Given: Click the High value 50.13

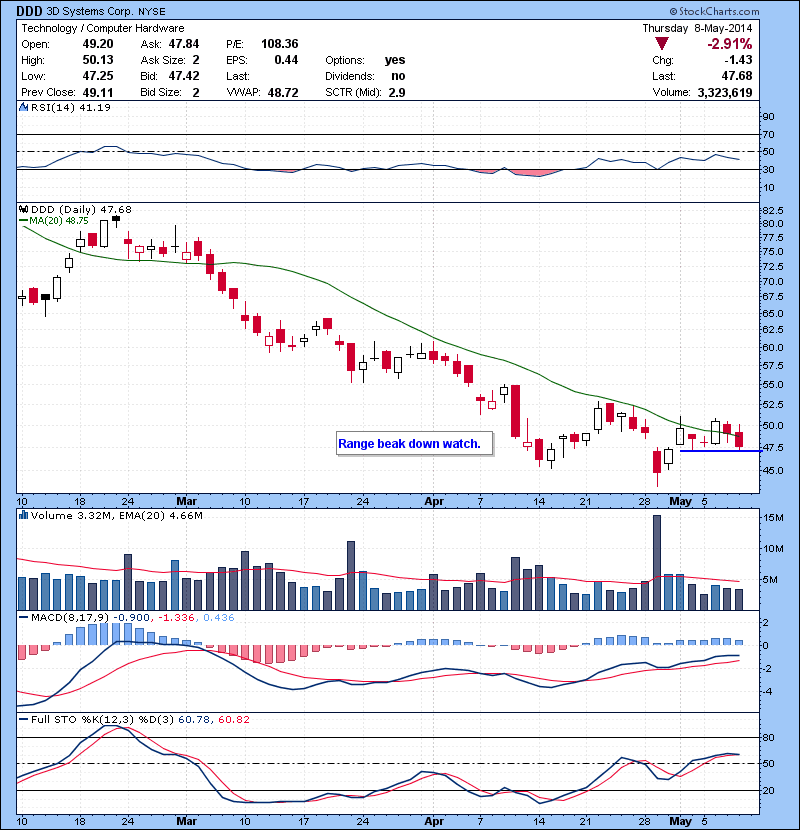Looking at the screenshot, I should [x=98, y=60].
